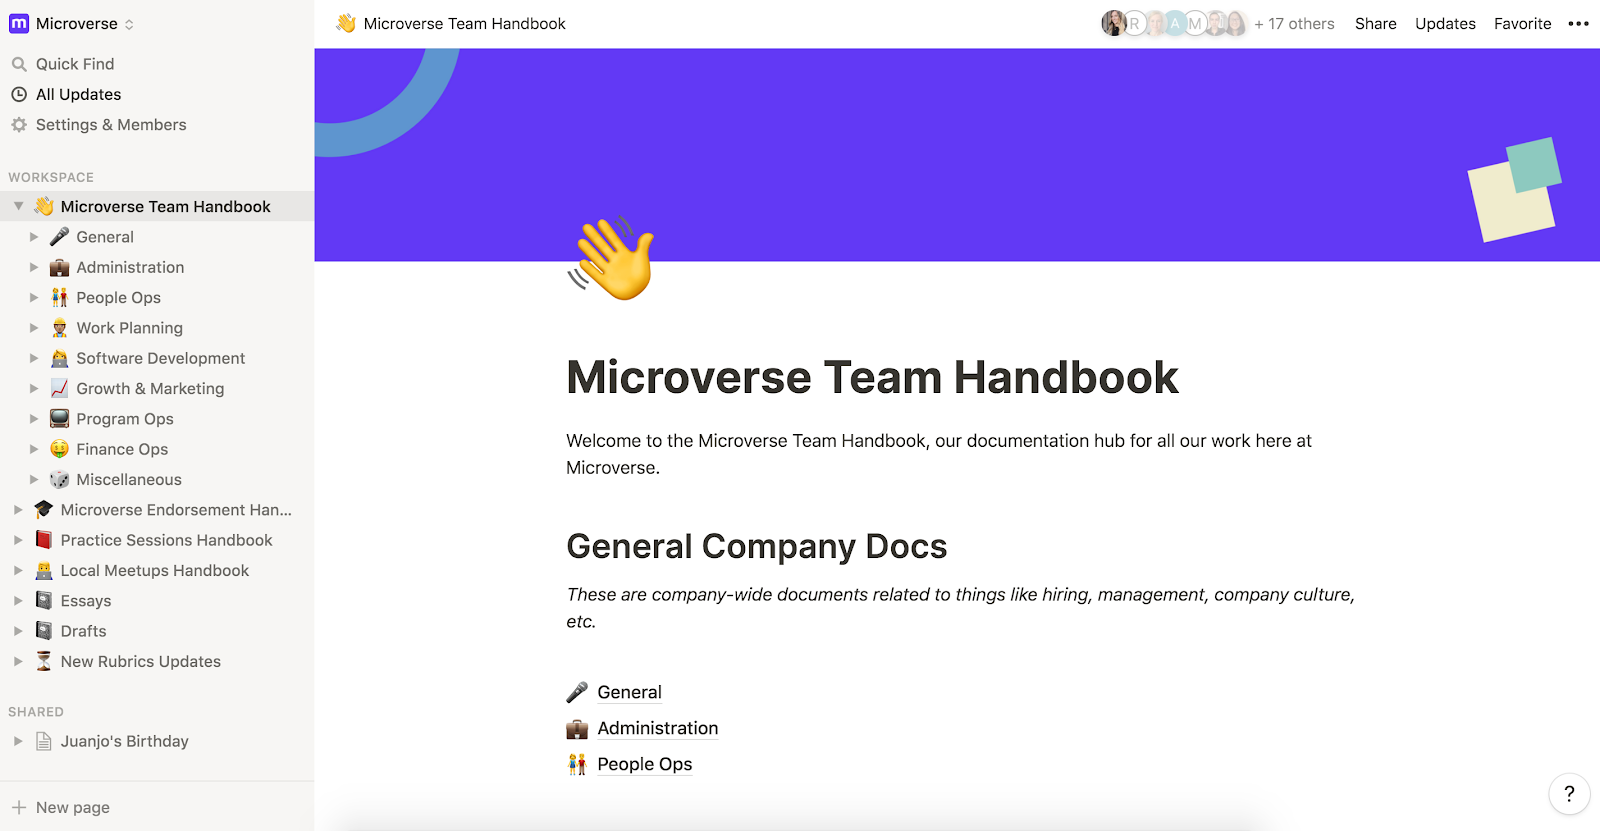Click the Quick Find magnifier icon
Image resolution: width=1600 pixels, height=831 pixels.
click(19, 64)
